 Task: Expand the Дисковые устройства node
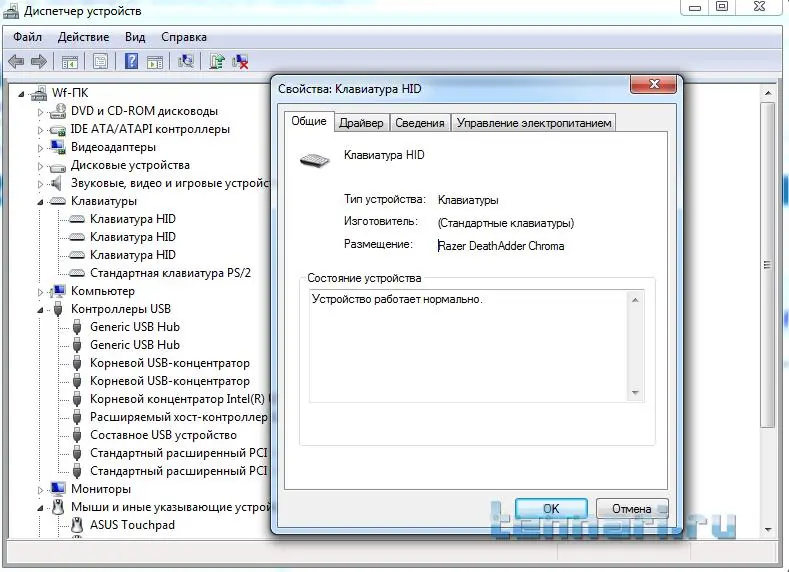coord(40,166)
